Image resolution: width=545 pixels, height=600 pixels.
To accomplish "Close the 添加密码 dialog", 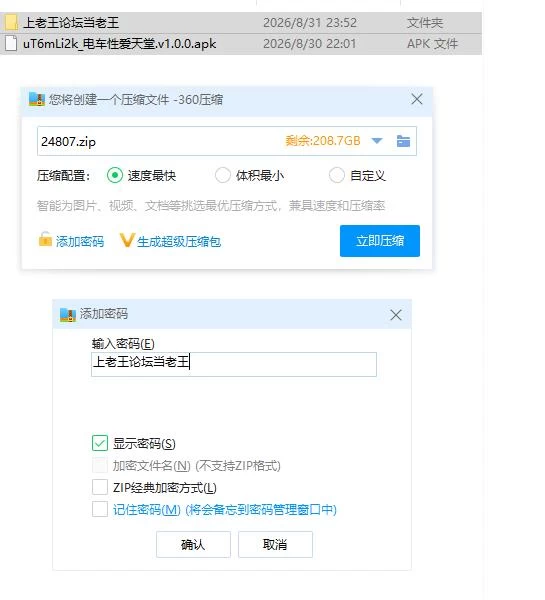I will (x=396, y=315).
